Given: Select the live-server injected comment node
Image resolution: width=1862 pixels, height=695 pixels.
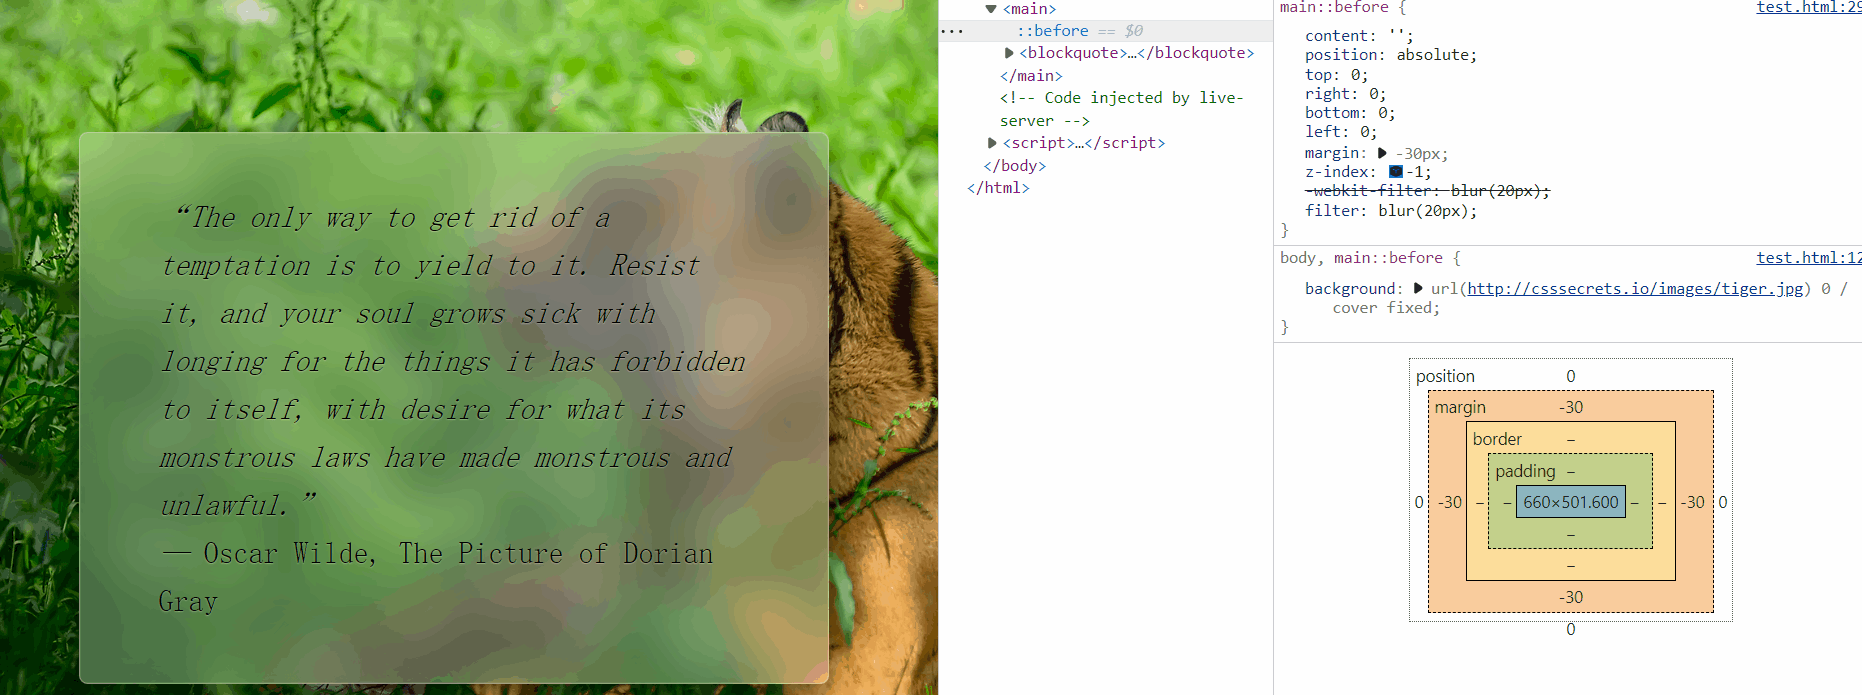Looking at the screenshot, I should [x=1121, y=109].
